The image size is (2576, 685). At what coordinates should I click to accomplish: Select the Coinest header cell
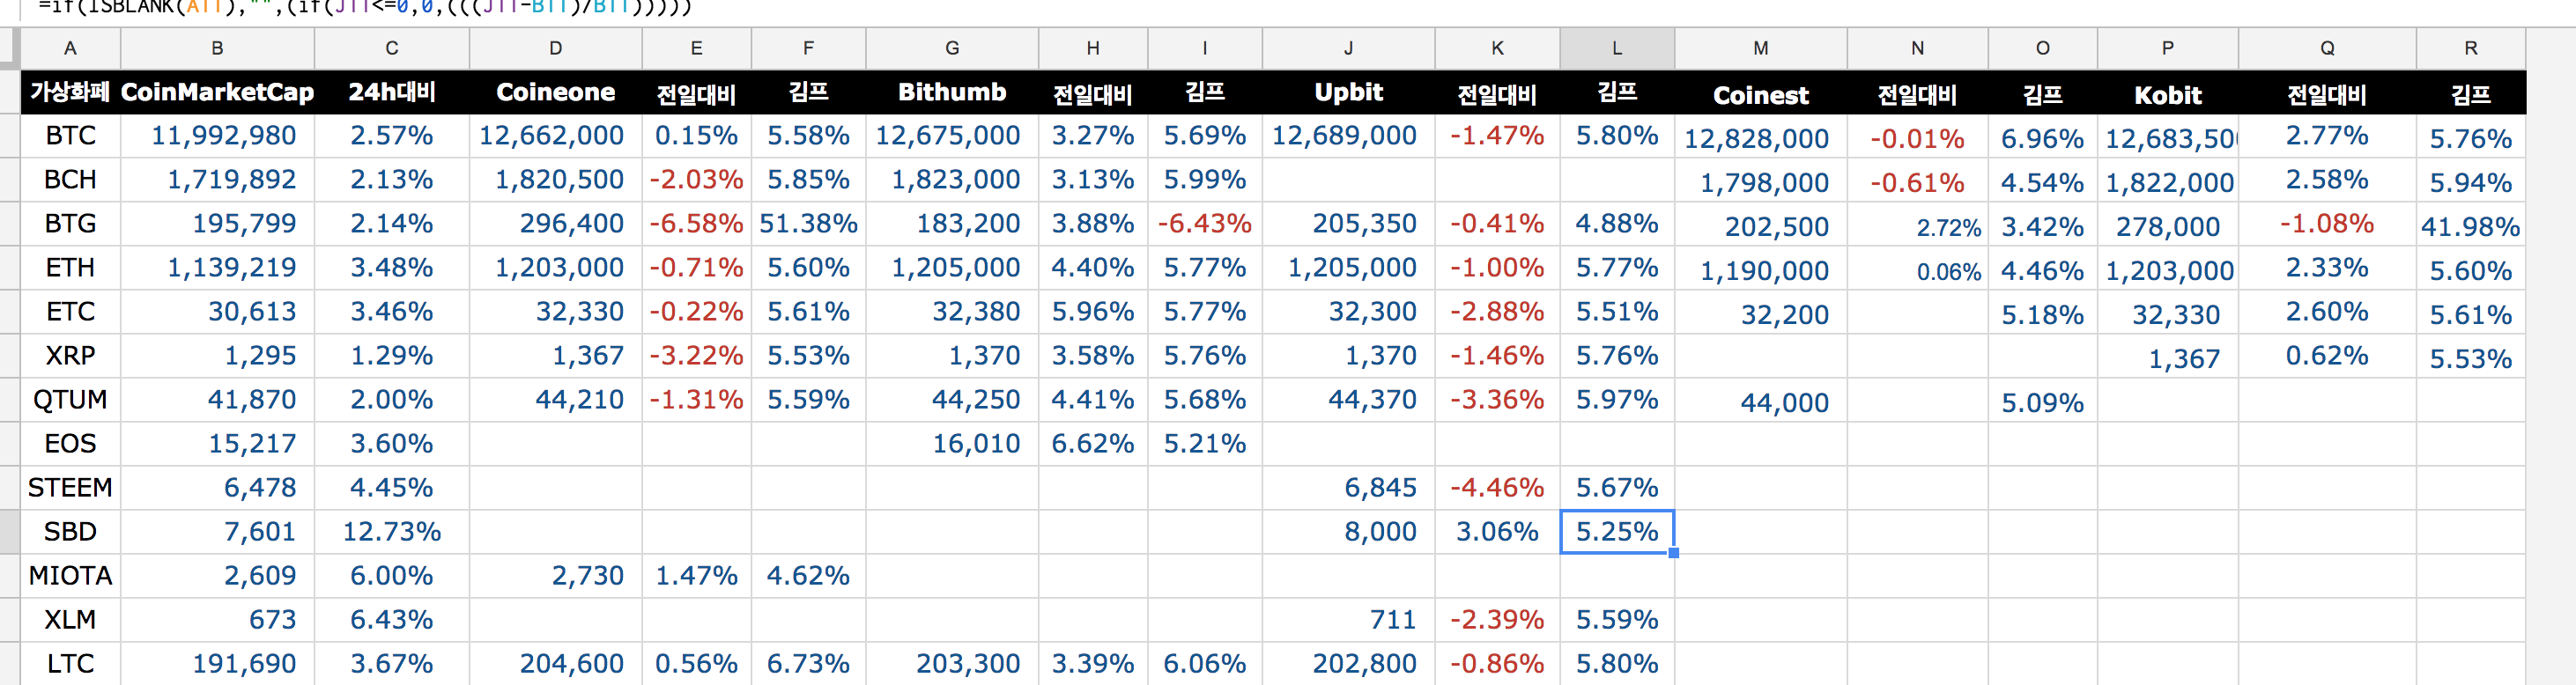[1761, 95]
